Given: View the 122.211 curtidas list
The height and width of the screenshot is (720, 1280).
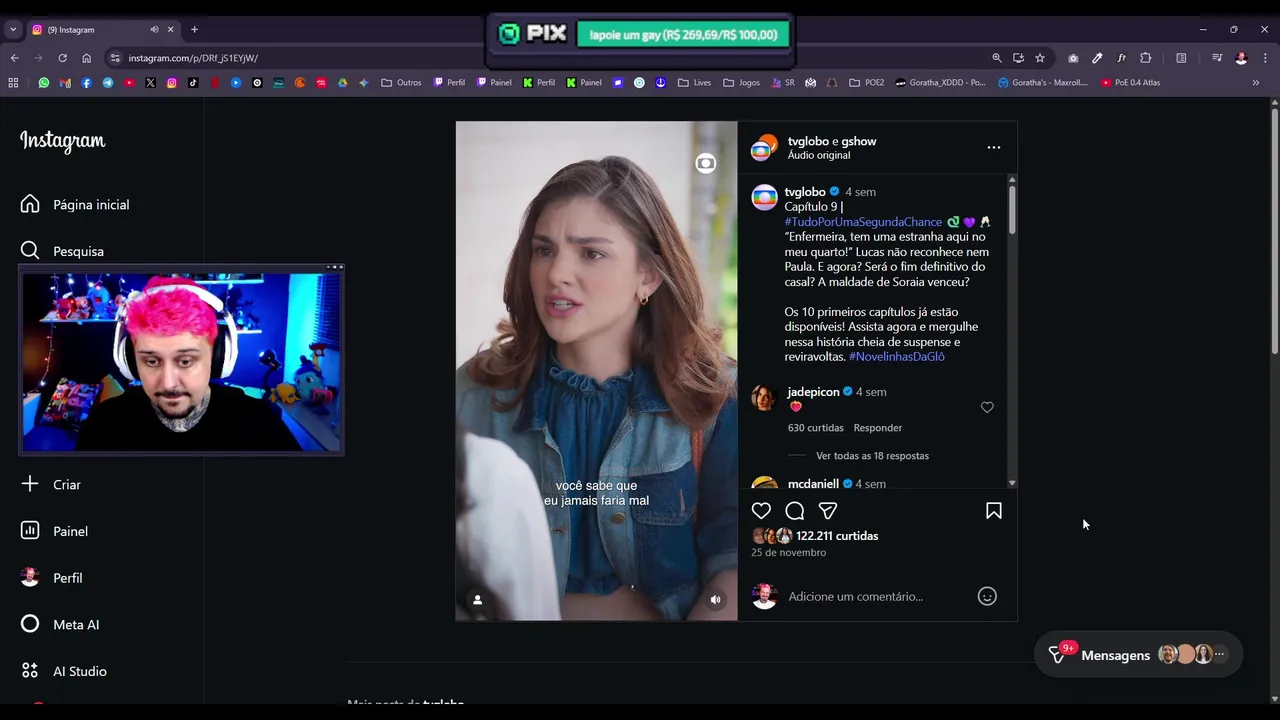Looking at the screenshot, I should (x=837, y=536).
